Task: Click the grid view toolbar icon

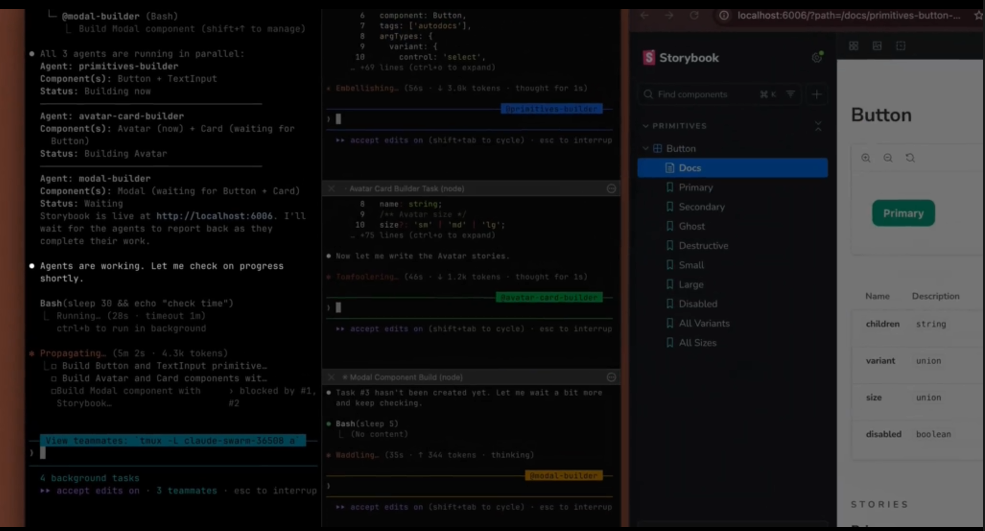Action: point(853,46)
